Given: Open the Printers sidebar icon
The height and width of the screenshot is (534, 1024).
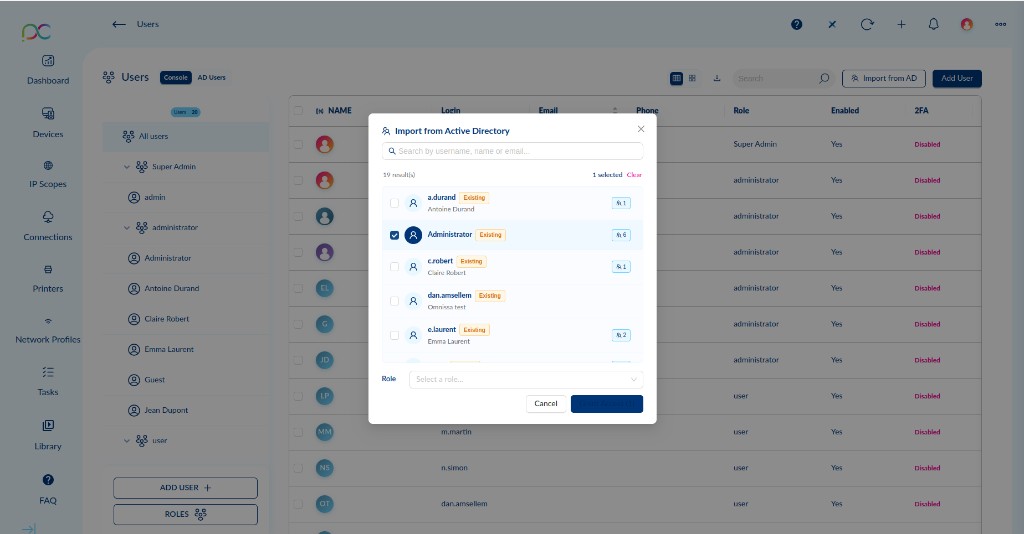Looking at the screenshot, I should (x=48, y=270).
